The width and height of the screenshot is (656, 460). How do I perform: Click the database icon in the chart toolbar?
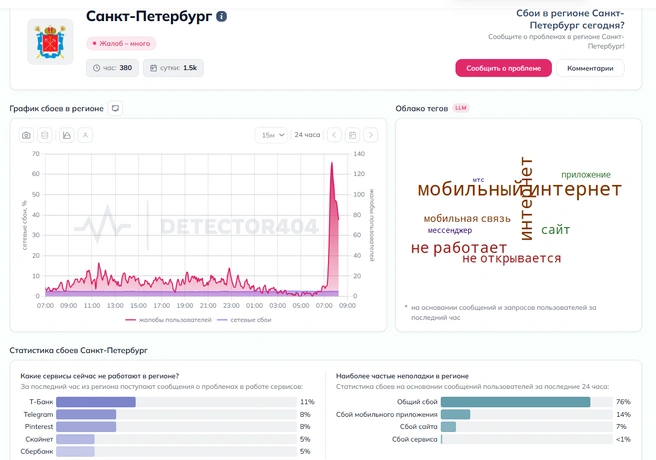coord(45,135)
